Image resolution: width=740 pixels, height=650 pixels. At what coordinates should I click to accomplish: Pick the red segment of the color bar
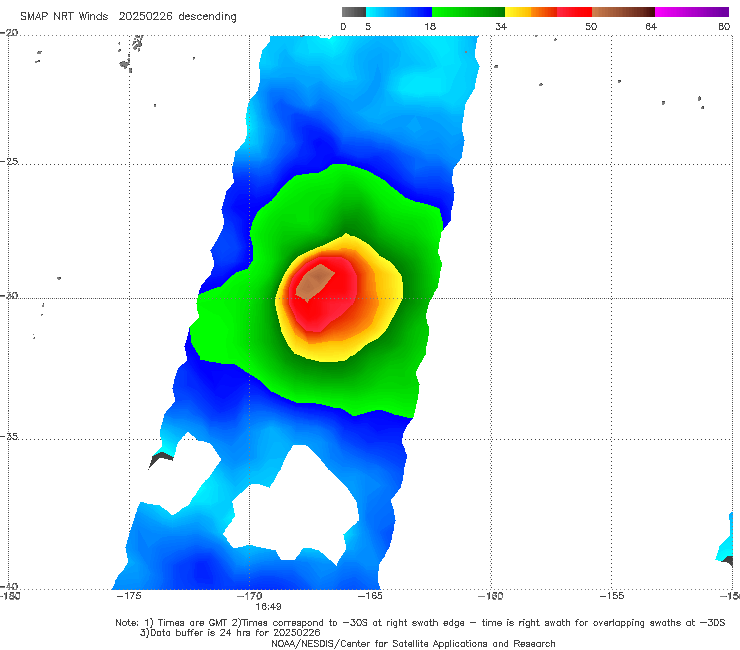tap(574, 12)
